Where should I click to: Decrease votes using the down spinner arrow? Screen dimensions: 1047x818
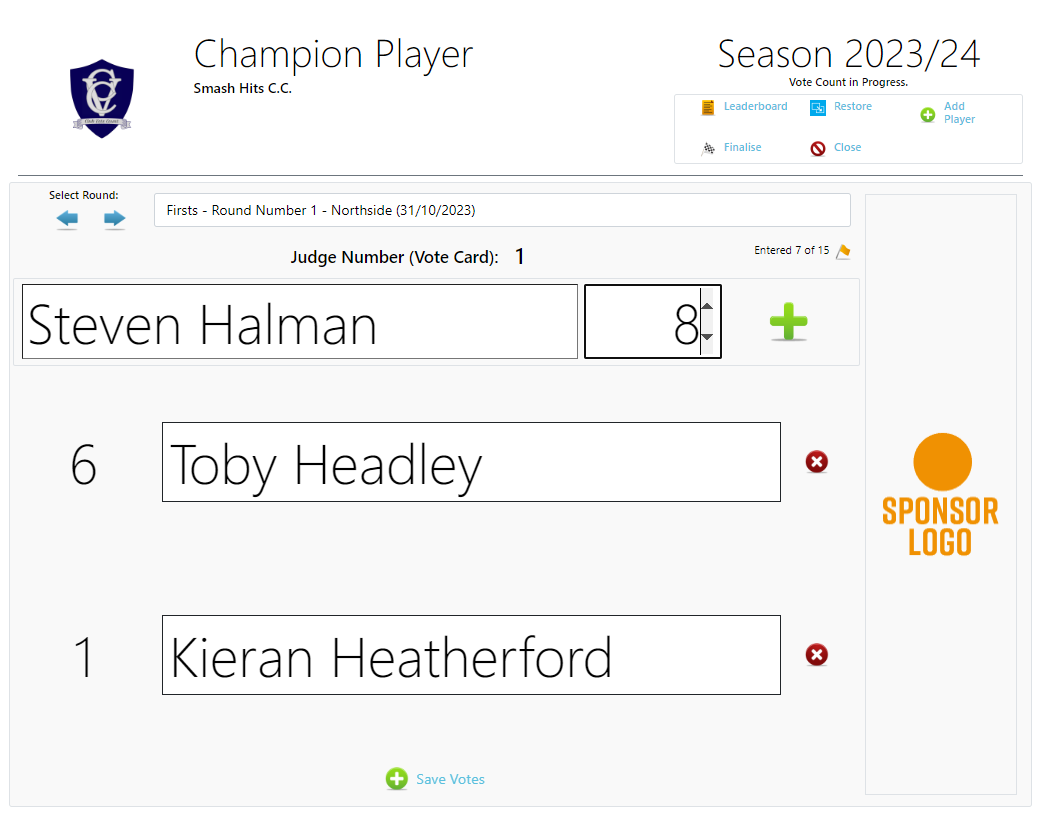708,337
